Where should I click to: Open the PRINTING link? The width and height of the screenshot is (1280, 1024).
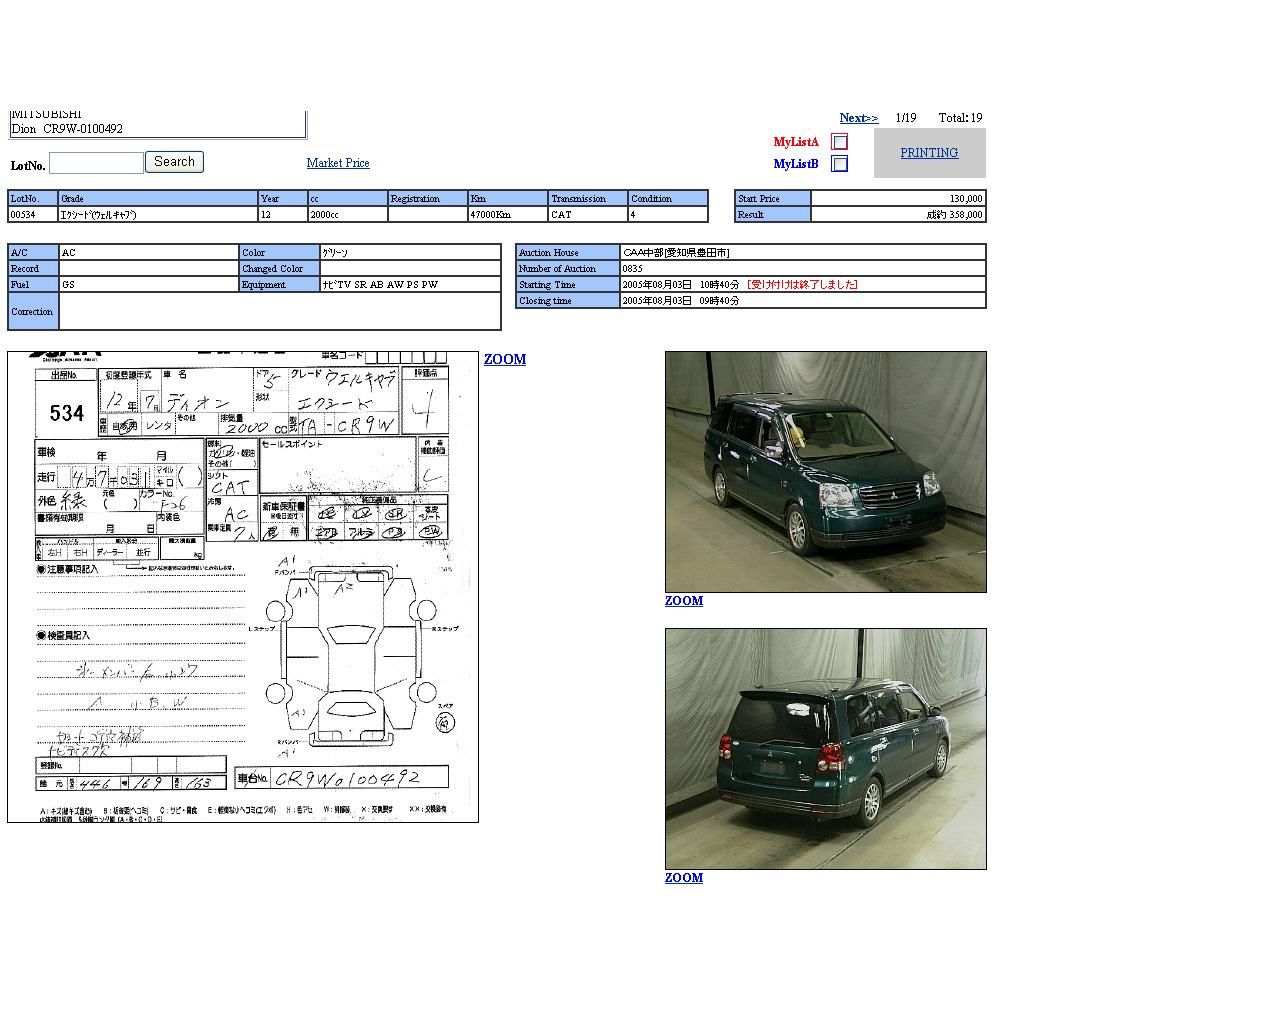coord(929,153)
